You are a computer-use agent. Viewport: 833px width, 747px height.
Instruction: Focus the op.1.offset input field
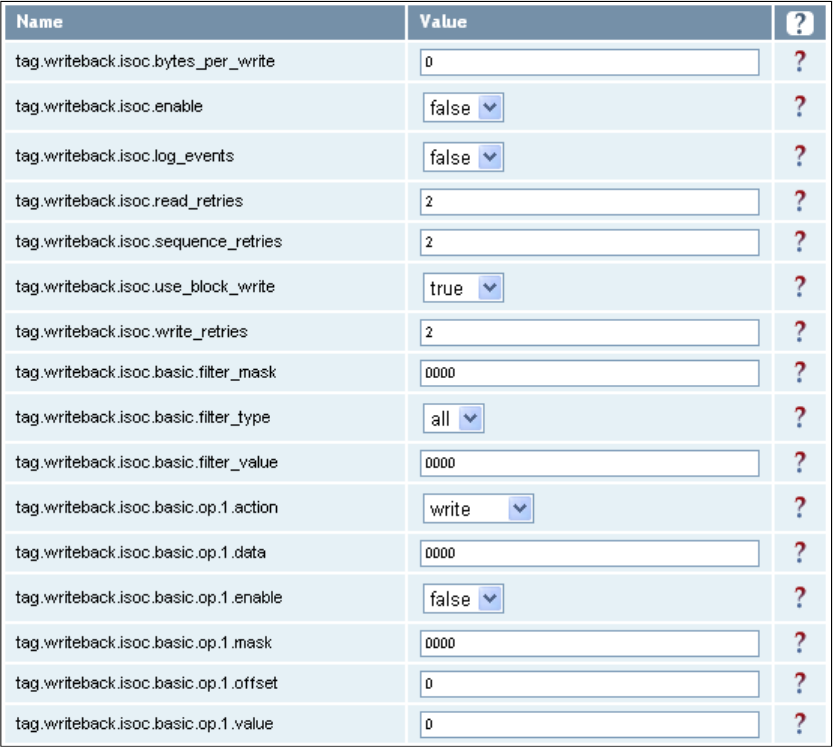click(x=589, y=684)
